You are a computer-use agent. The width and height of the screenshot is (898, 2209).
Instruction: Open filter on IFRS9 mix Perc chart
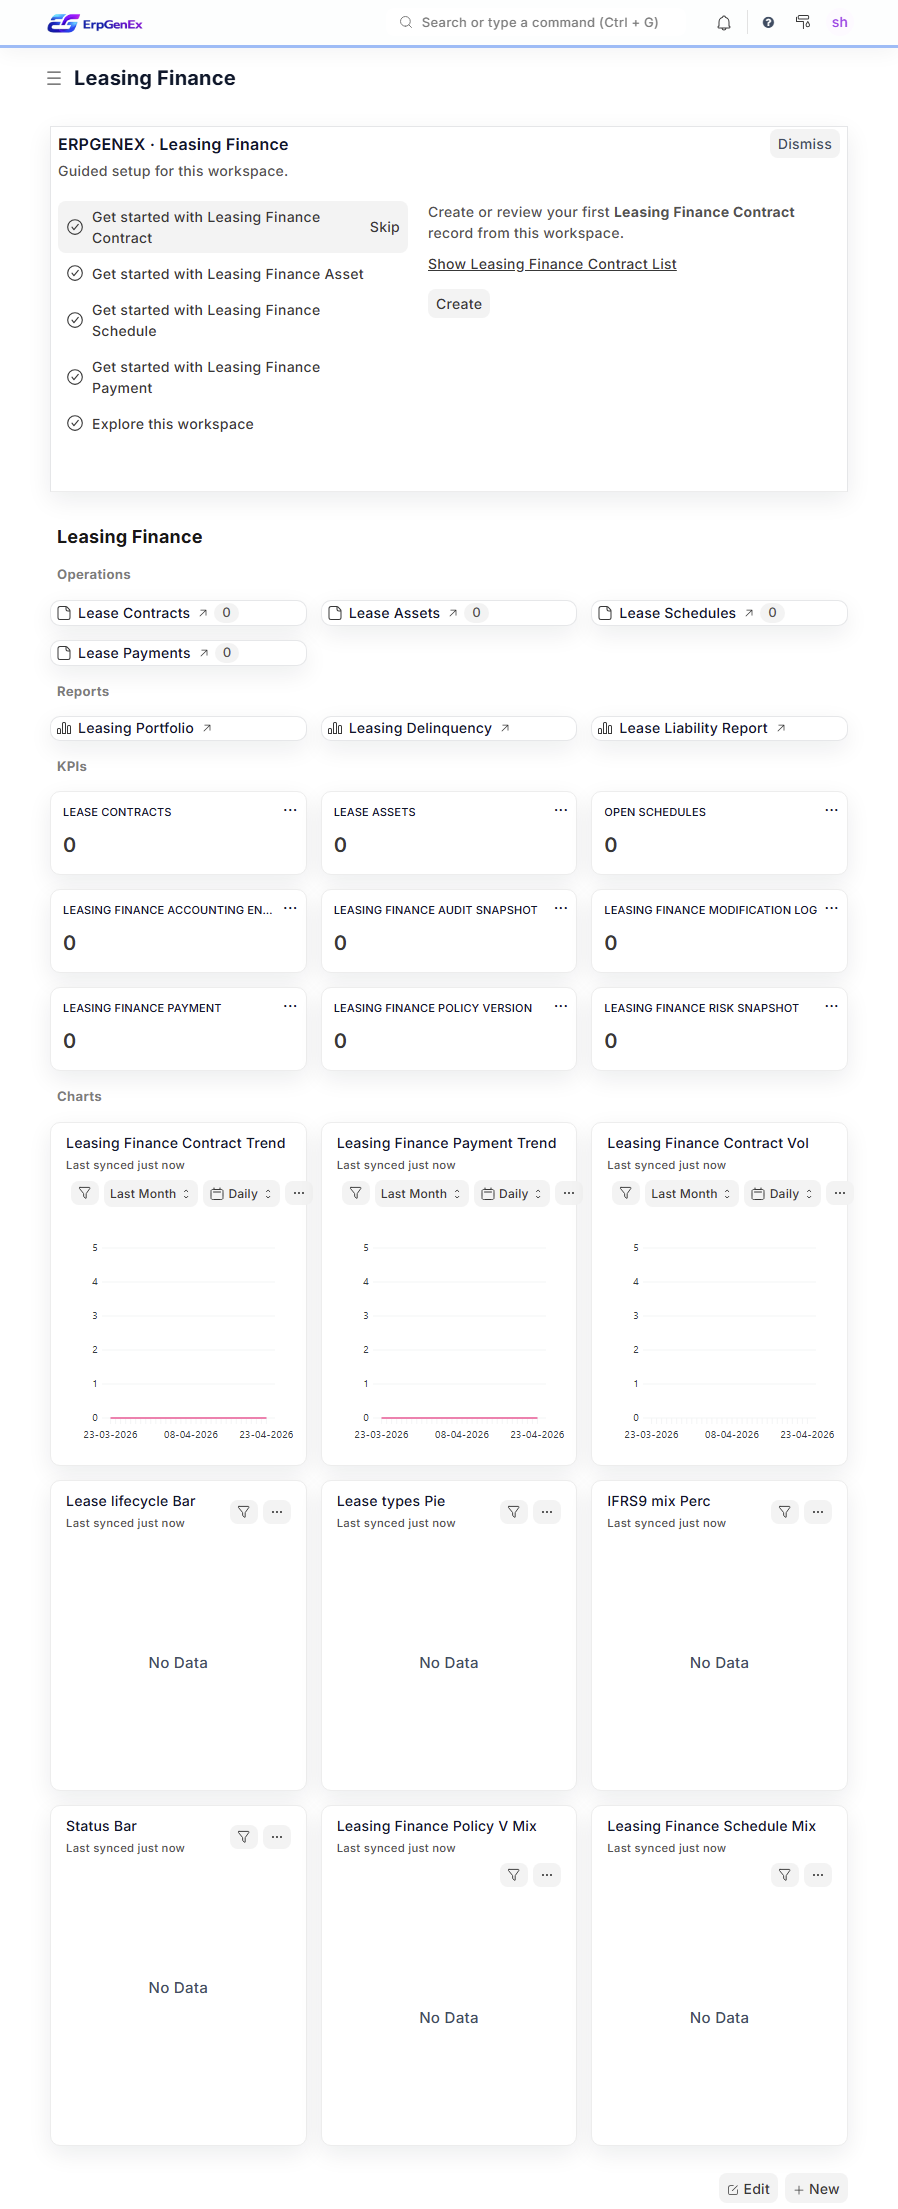(785, 1512)
